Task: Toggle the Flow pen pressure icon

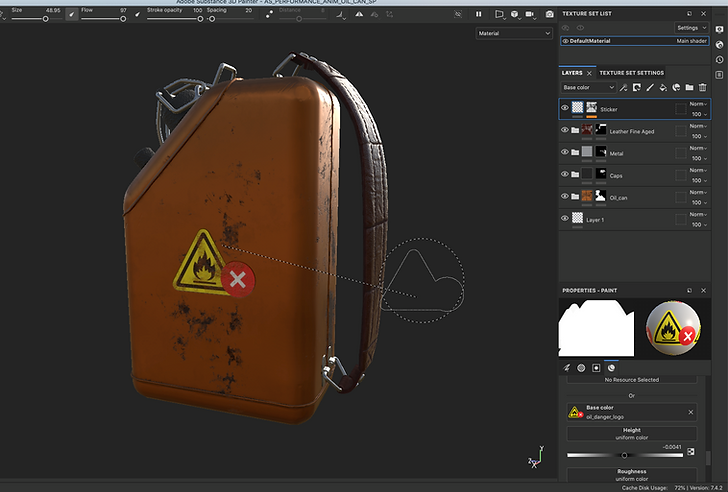Action: point(137,14)
